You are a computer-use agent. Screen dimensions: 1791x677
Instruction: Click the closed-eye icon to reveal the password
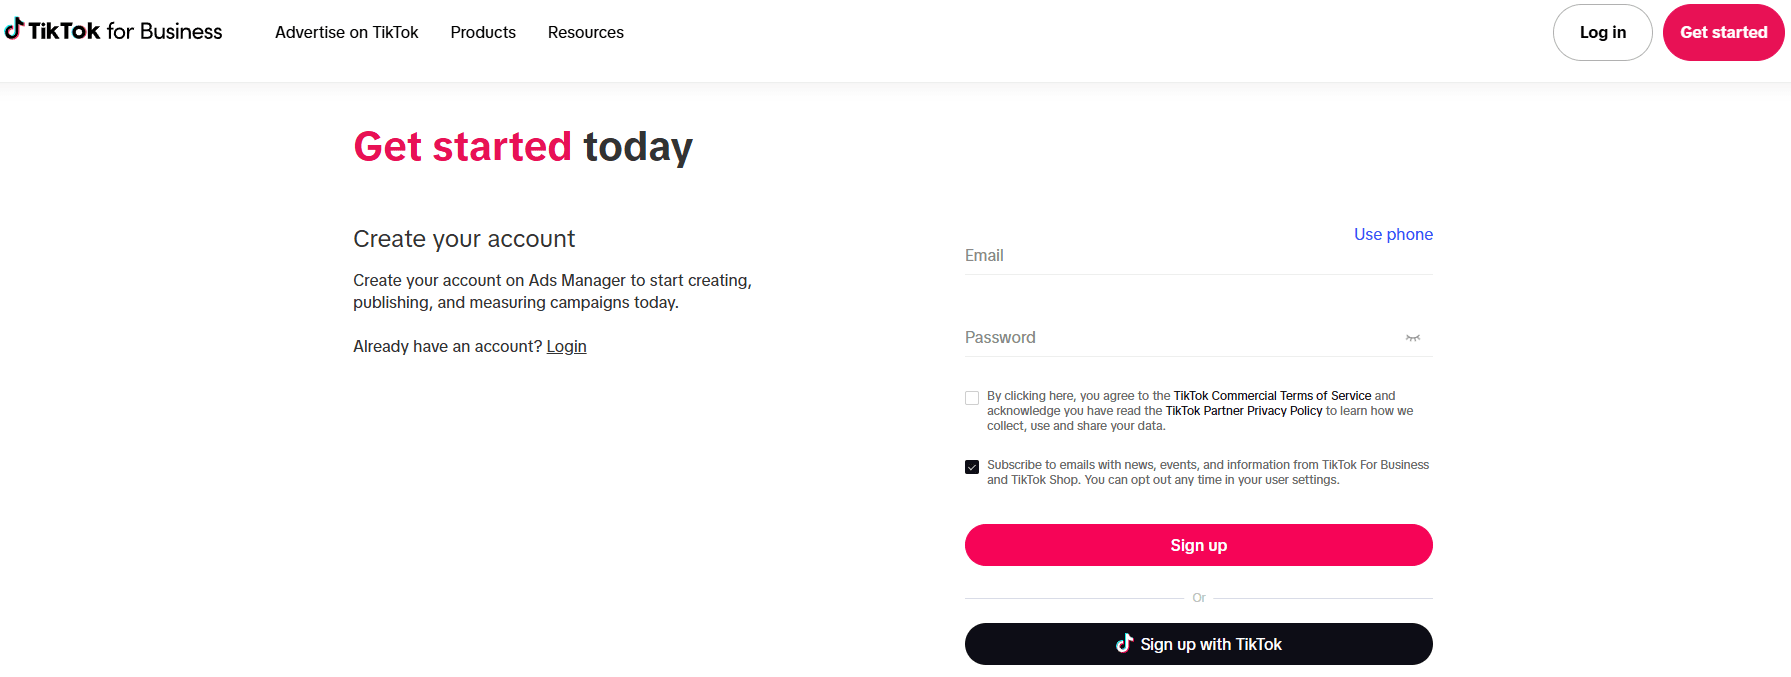tap(1413, 339)
